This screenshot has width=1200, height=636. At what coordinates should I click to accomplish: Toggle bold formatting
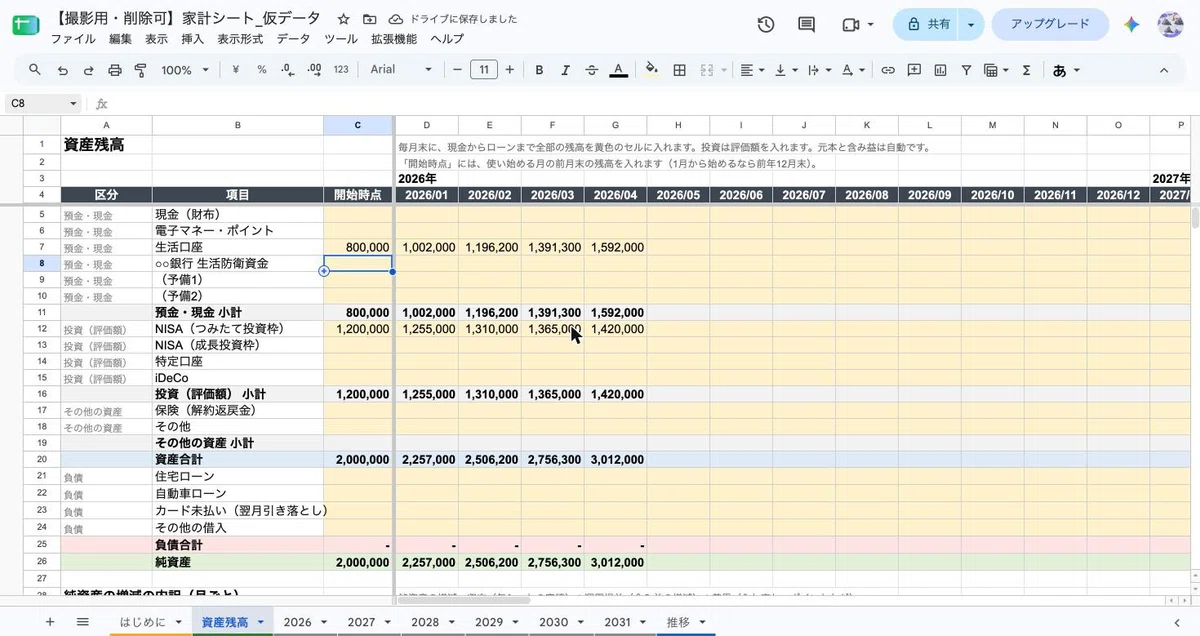point(539,70)
